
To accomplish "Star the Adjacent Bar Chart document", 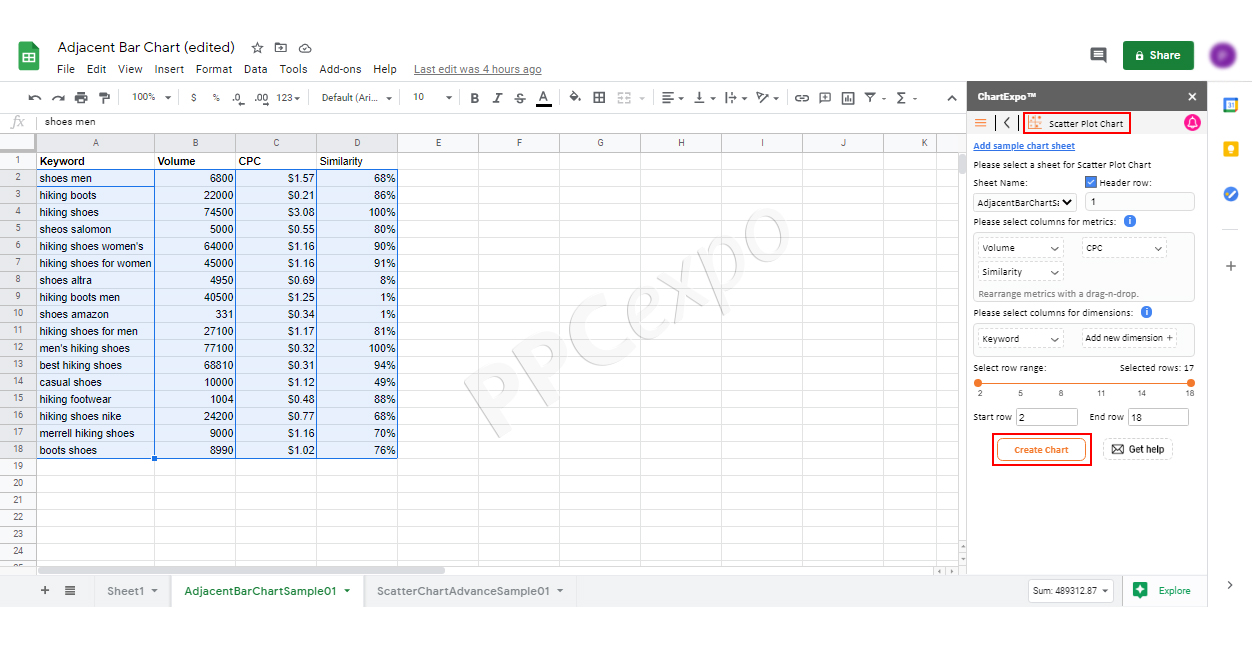I will point(257,47).
